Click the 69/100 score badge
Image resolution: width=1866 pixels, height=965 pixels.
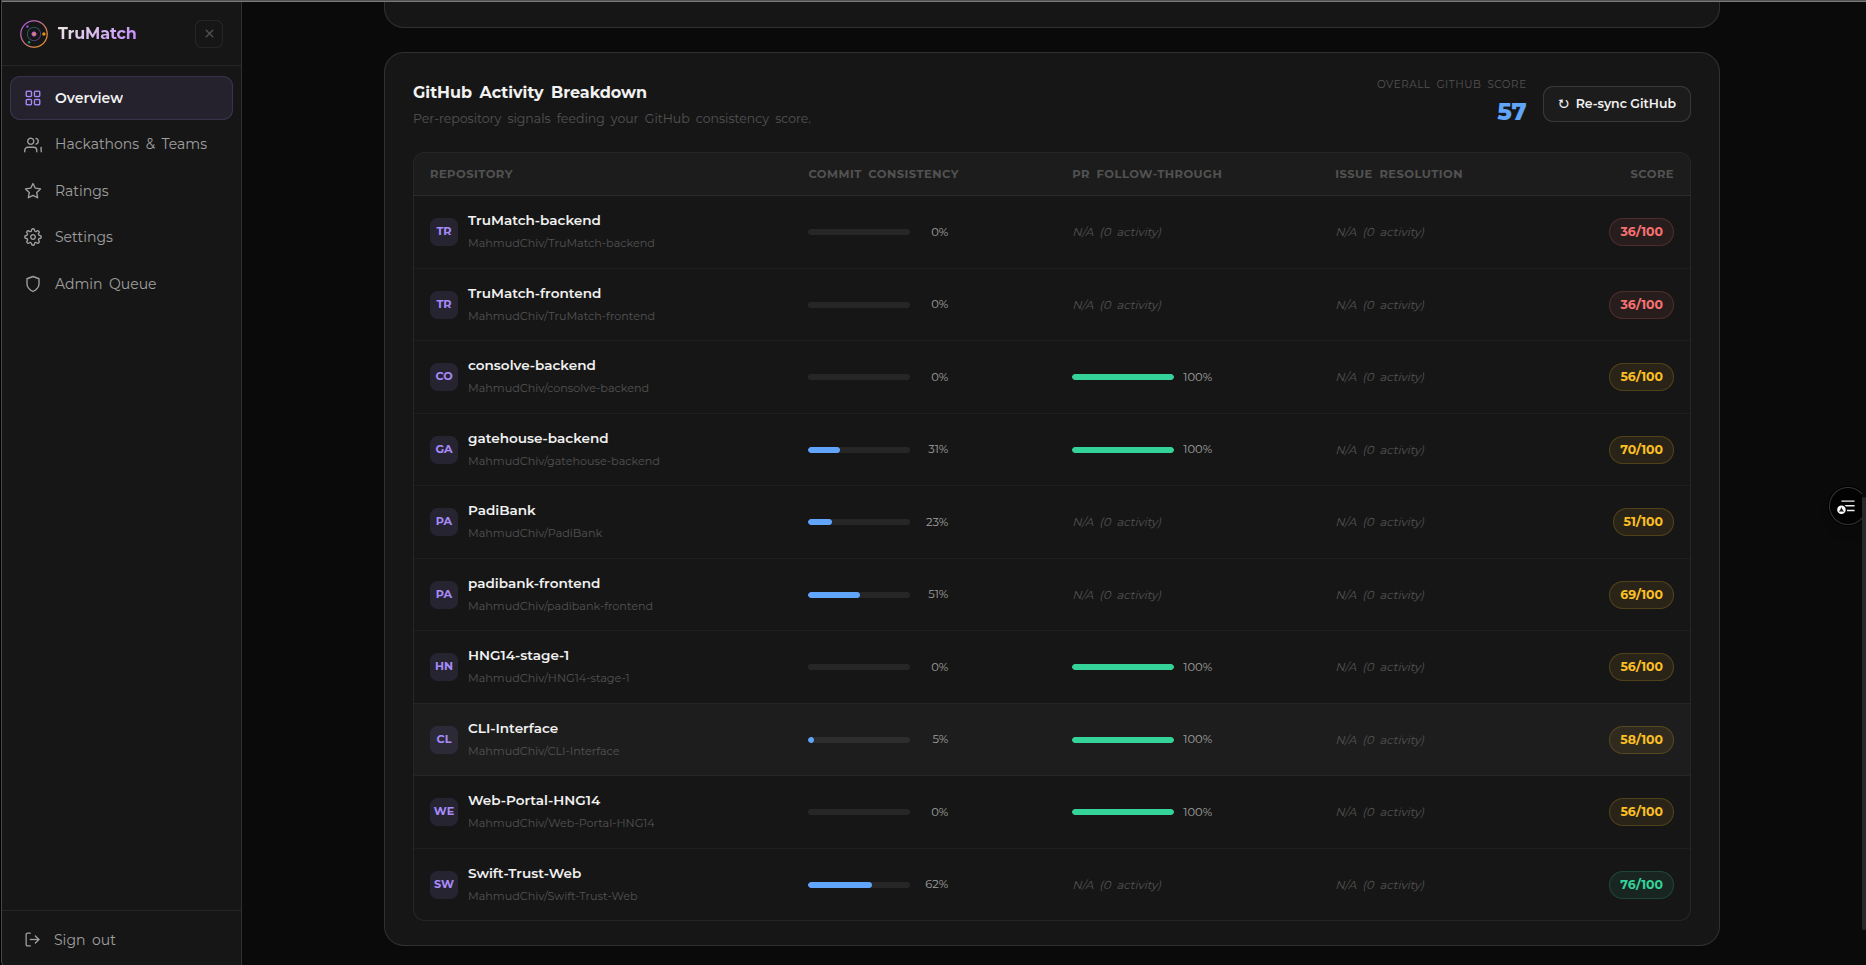click(x=1641, y=595)
